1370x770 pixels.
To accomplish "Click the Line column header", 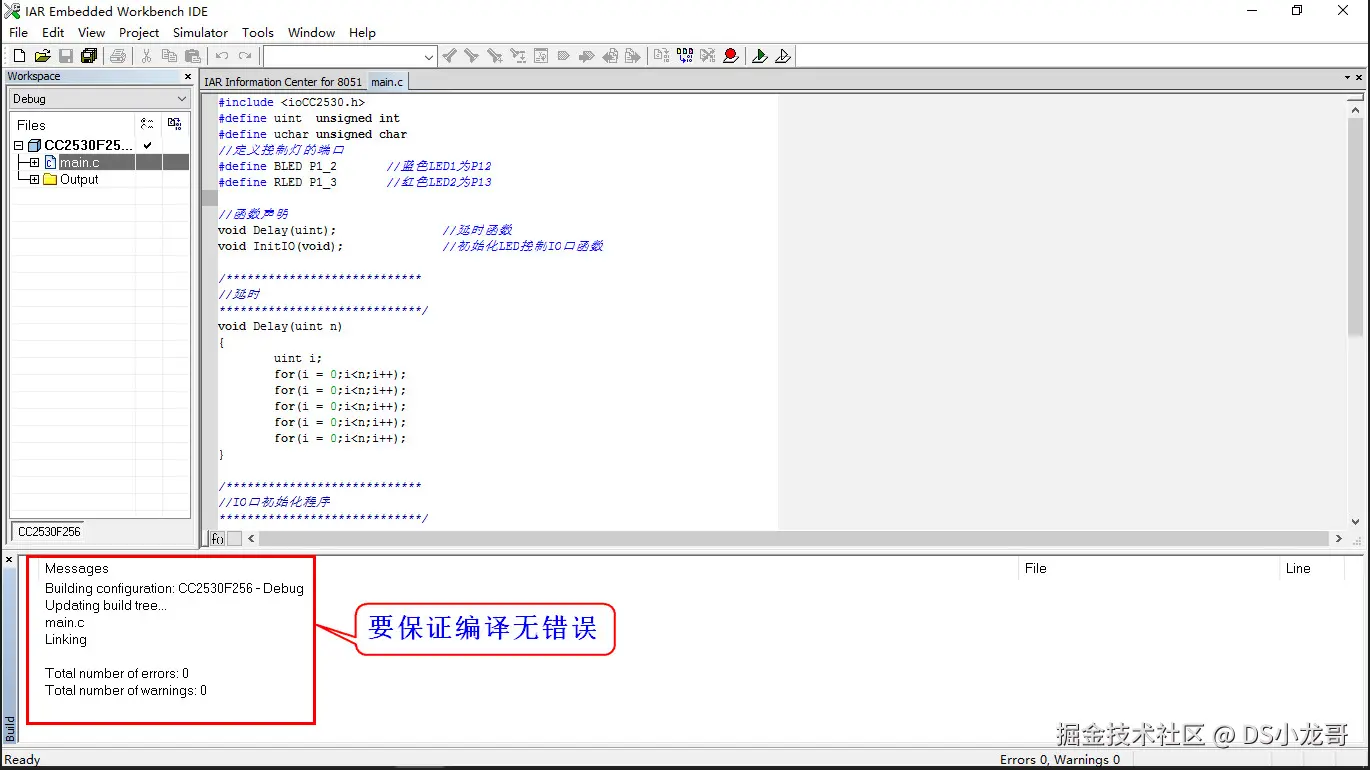I will coord(1298,568).
